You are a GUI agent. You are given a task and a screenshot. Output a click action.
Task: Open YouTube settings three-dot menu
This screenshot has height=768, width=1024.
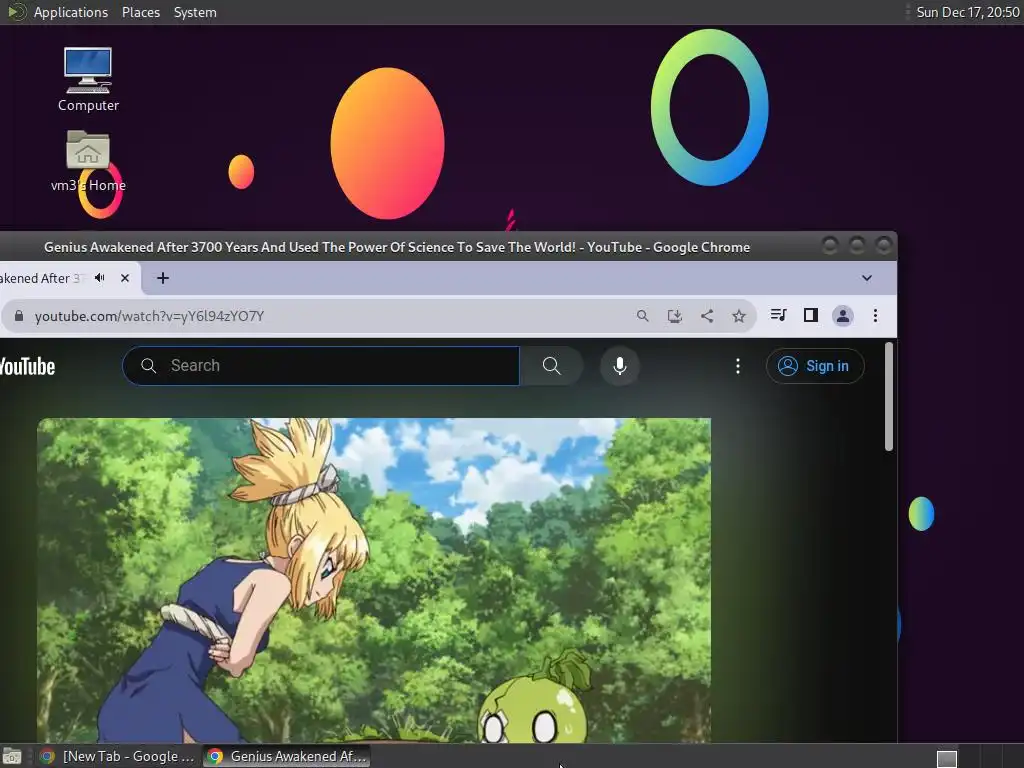click(x=738, y=366)
